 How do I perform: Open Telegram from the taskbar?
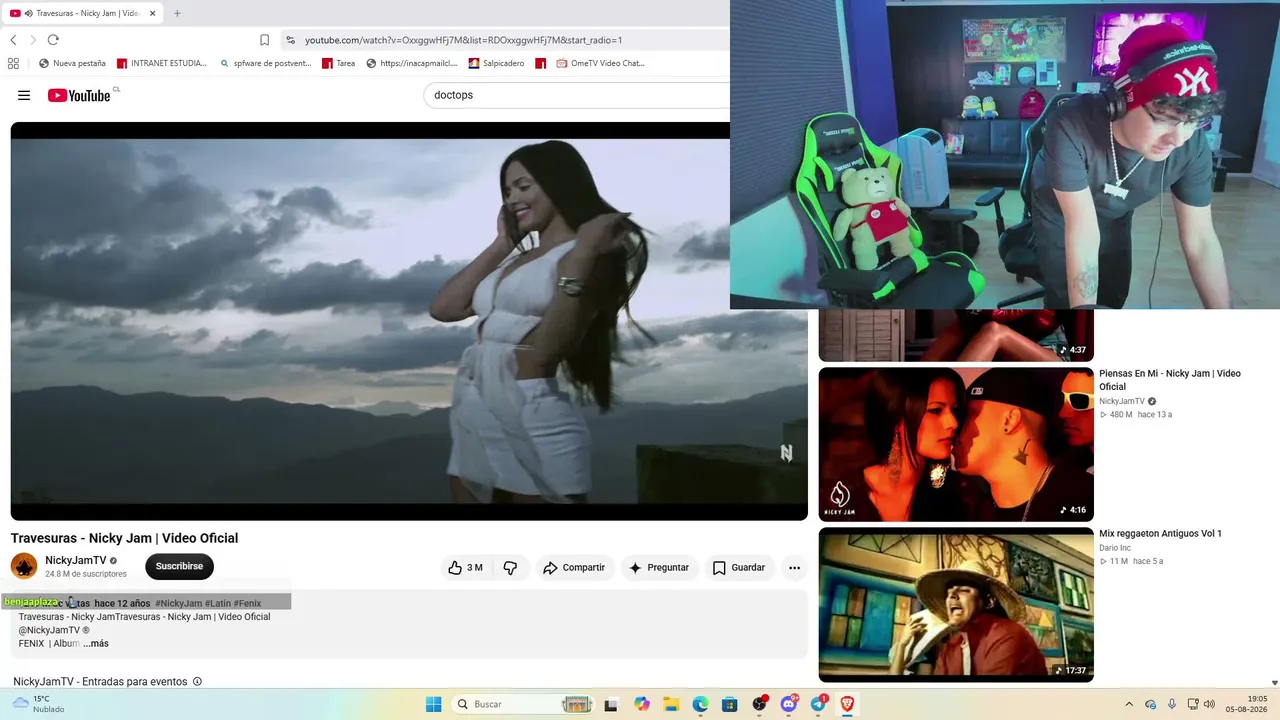tap(818, 704)
